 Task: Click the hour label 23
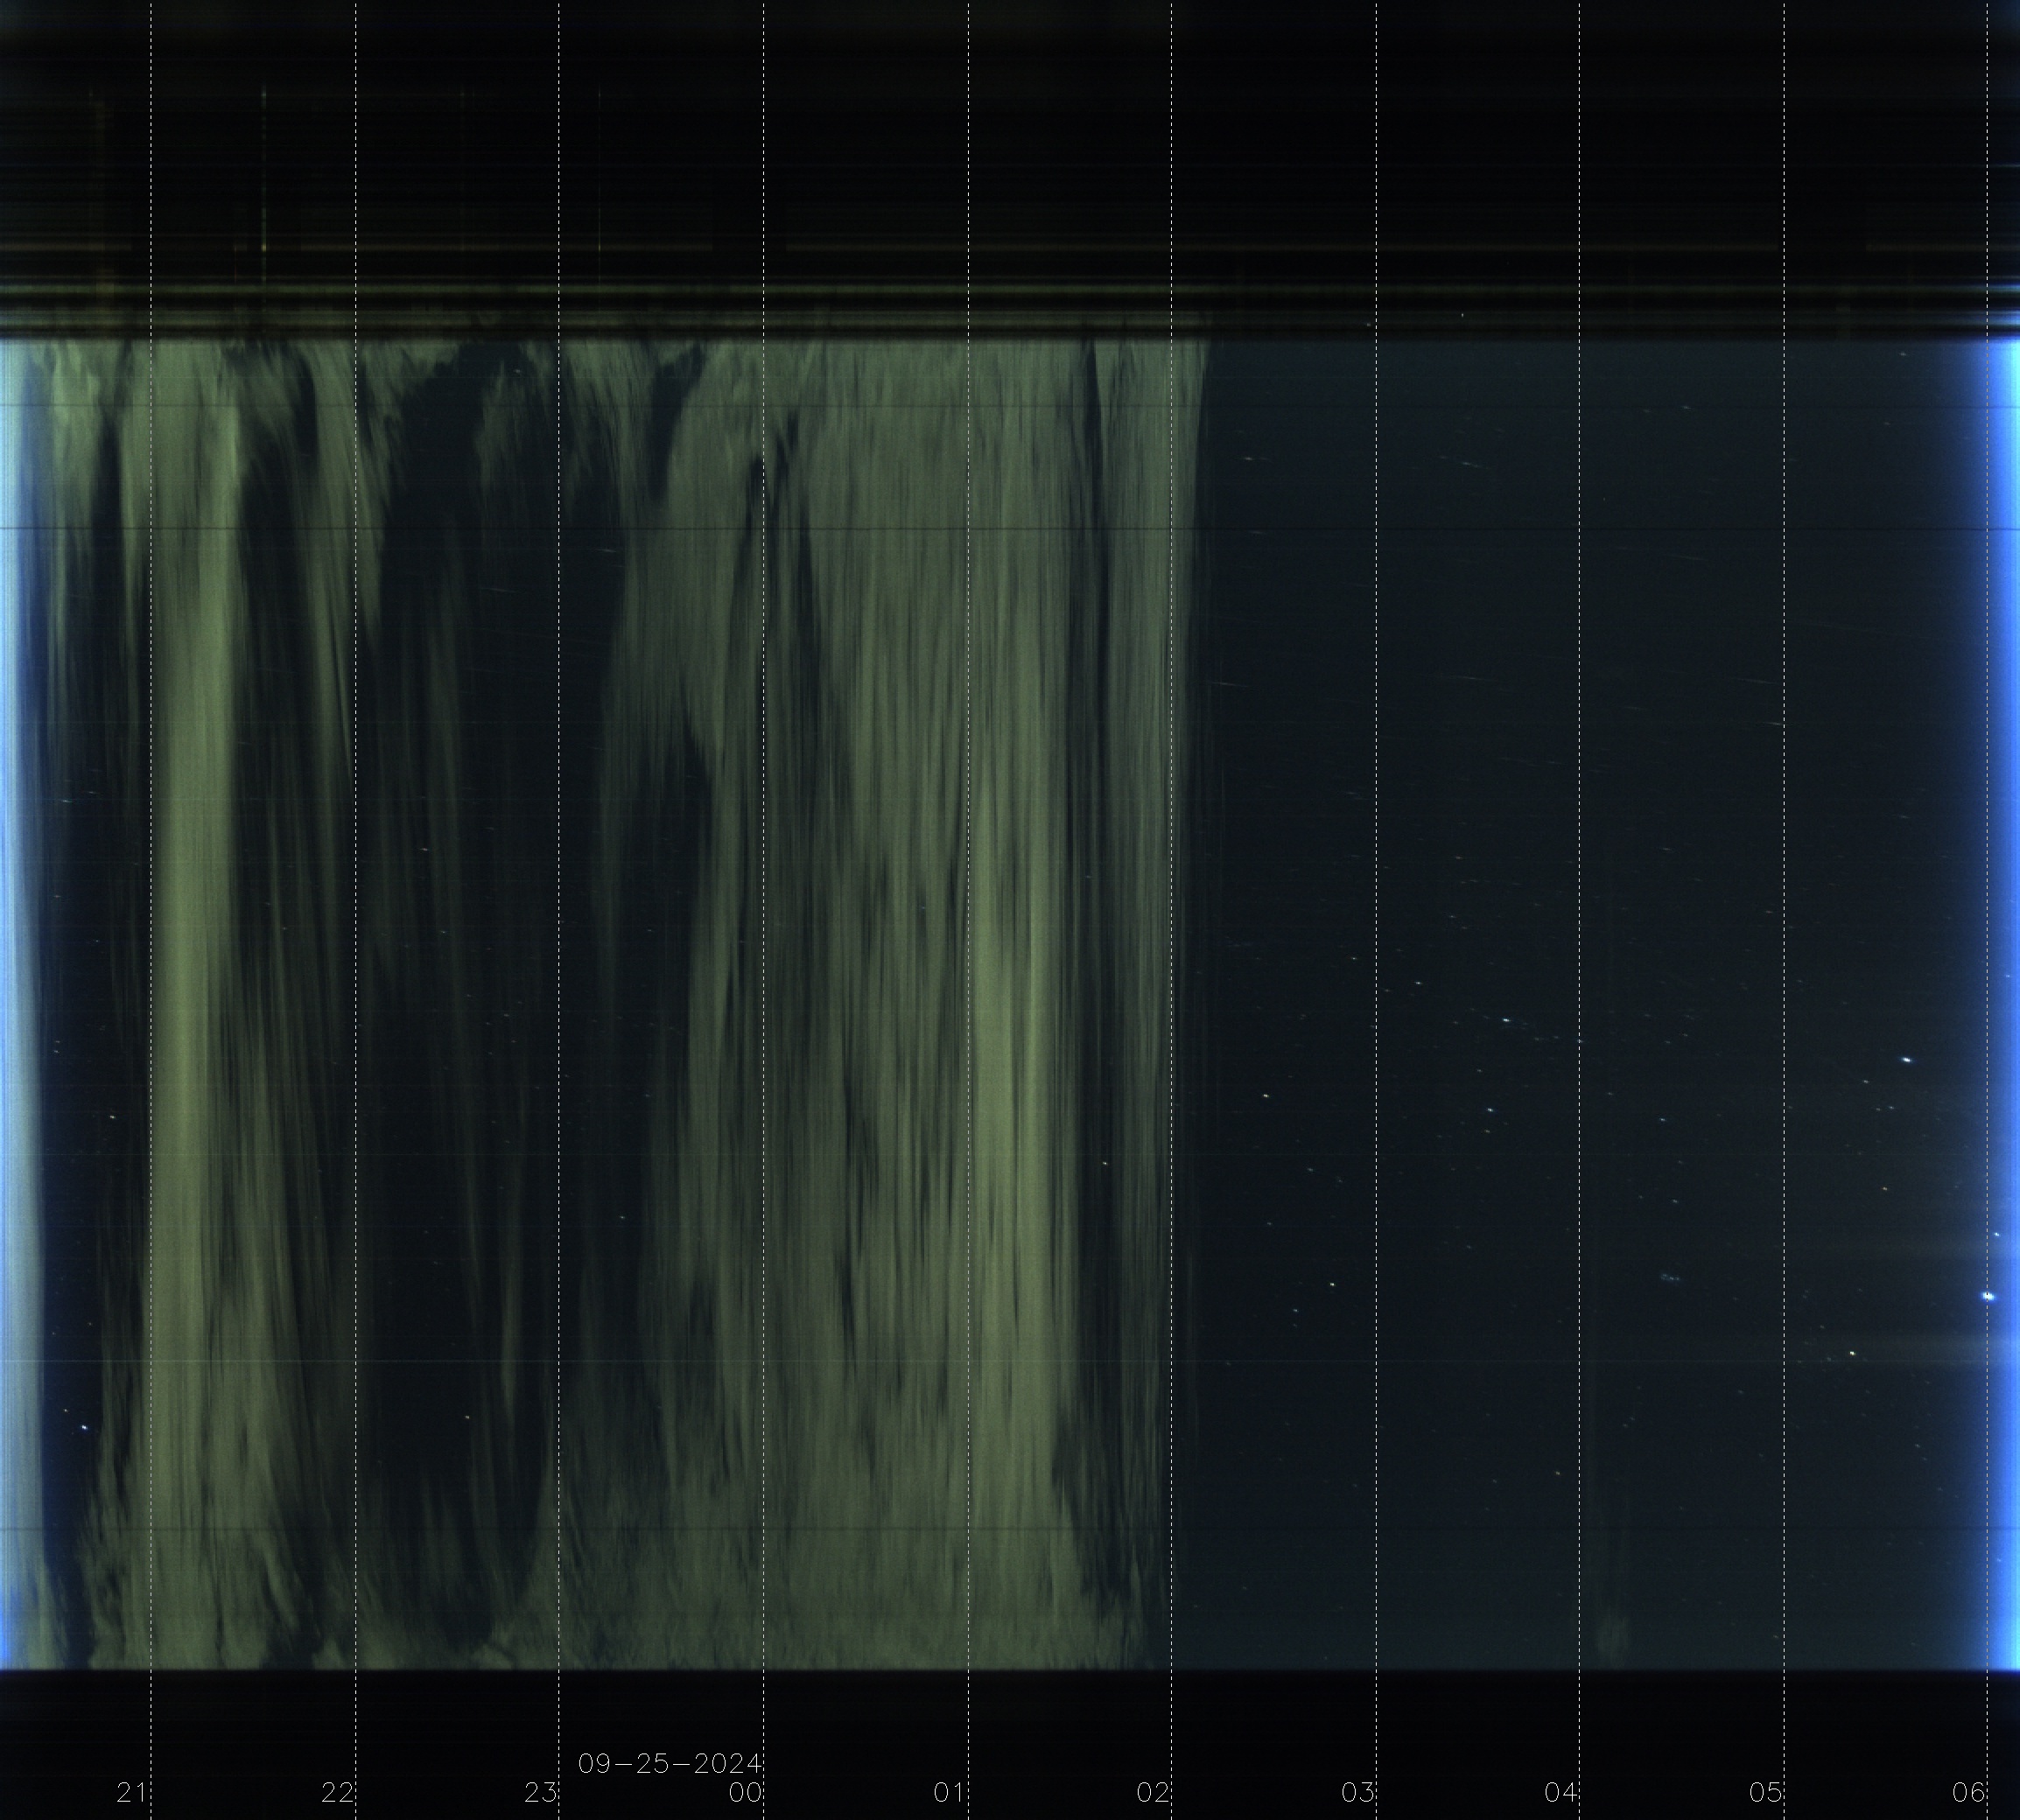click(541, 1792)
